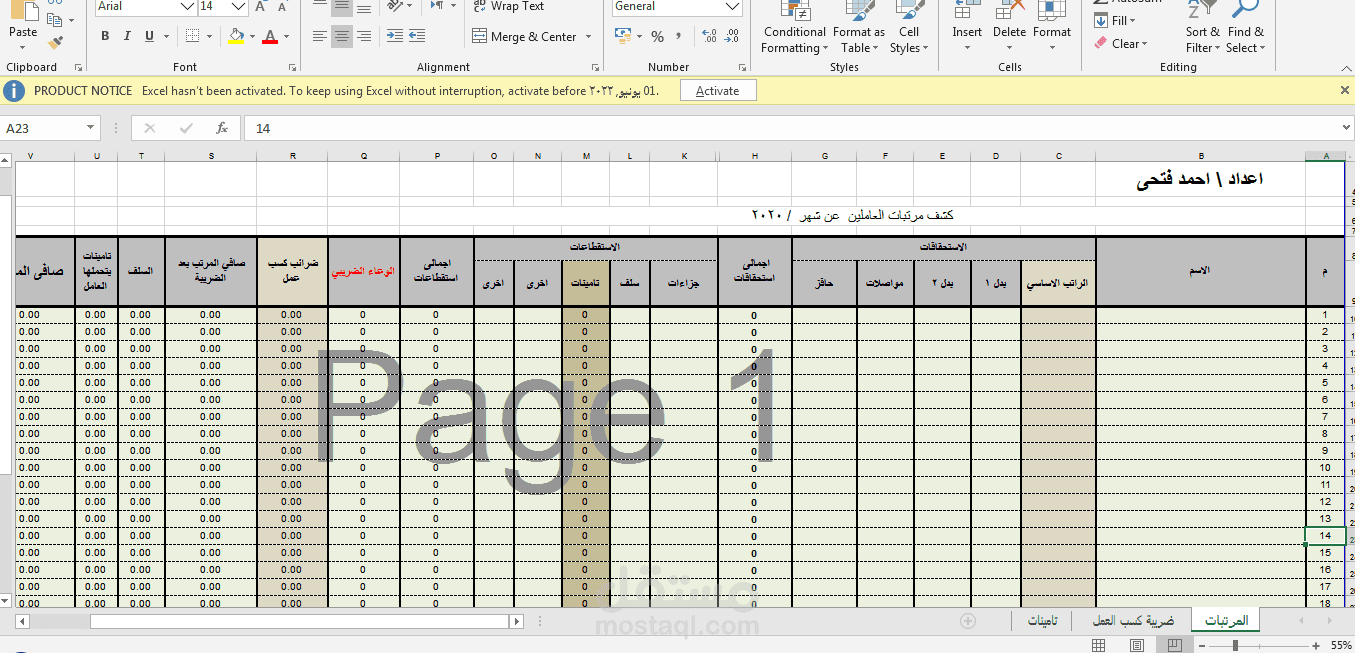1355x653 pixels.
Task: Expand the formula bar
Action: pyautogui.click(x=1346, y=128)
